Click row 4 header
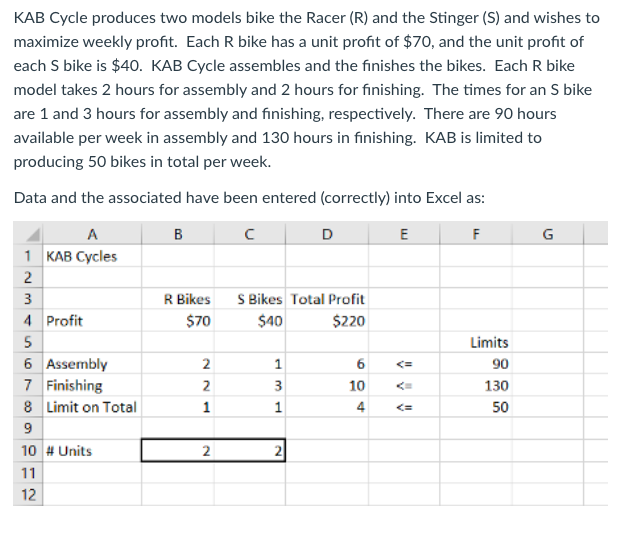The width and height of the screenshot is (629, 553). (28, 320)
